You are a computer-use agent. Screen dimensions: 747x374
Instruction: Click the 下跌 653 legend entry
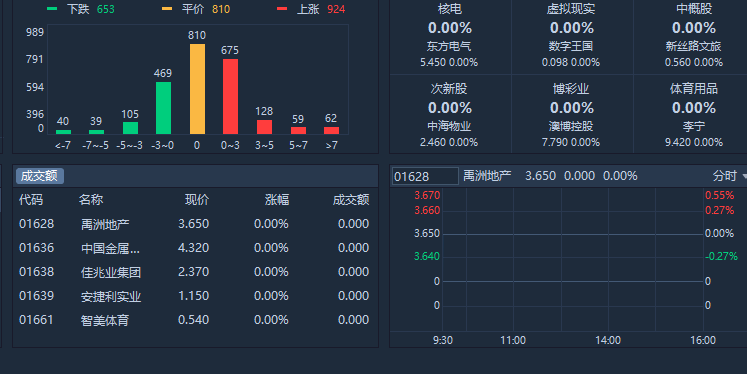81,9
